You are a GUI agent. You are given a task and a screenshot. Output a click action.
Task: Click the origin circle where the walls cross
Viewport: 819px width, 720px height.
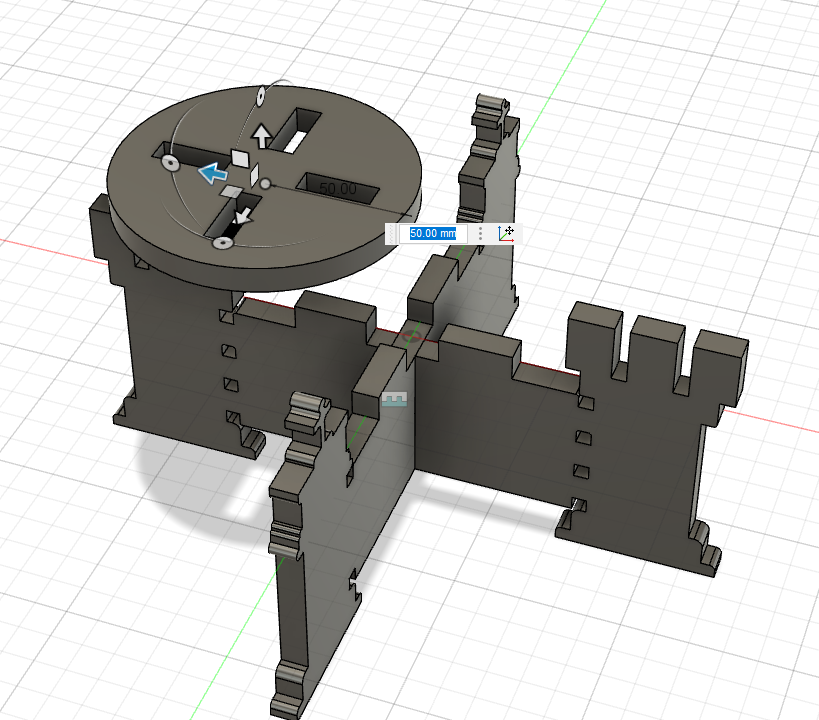tap(412, 336)
